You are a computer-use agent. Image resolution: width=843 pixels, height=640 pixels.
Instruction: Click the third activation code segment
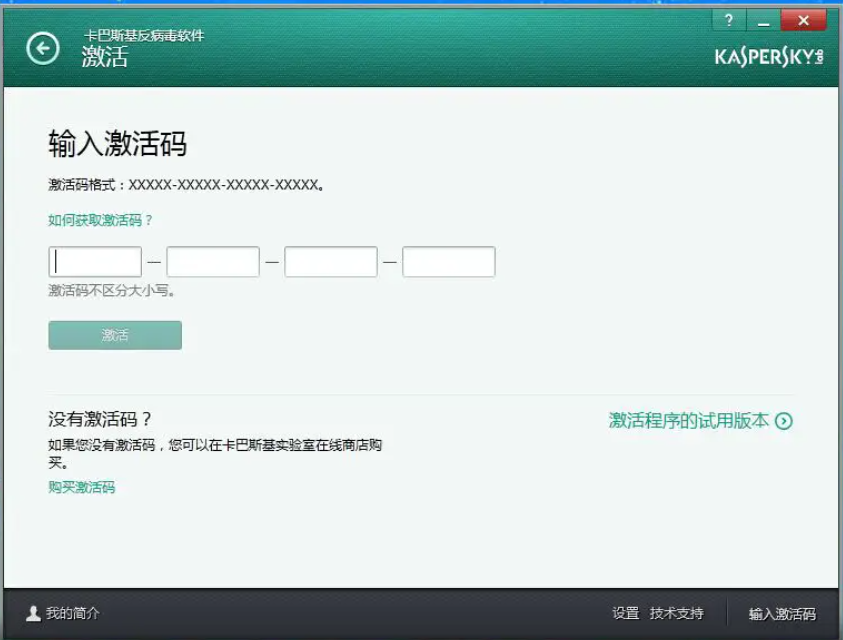point(330,261)
